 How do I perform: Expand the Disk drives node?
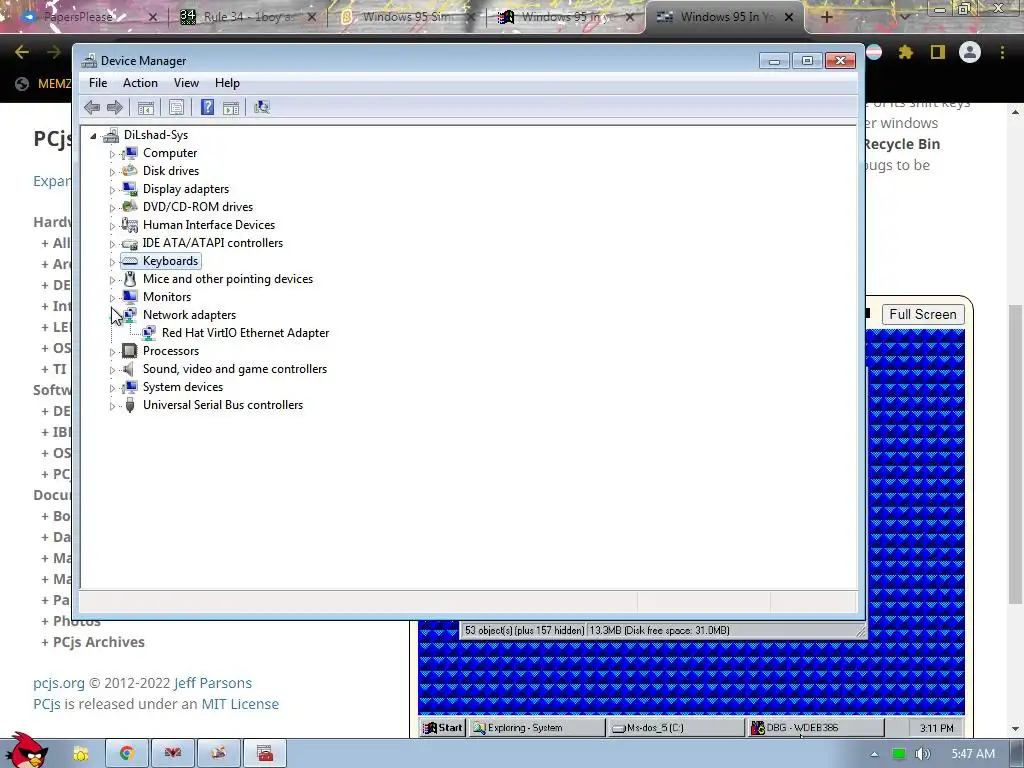click(112, 172)
